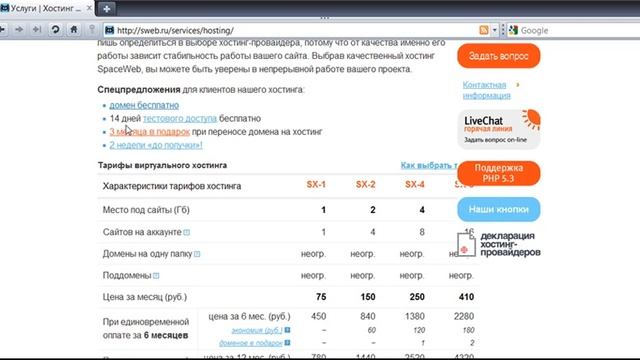Click the SX-1 tariff header

tap(316, 184)
